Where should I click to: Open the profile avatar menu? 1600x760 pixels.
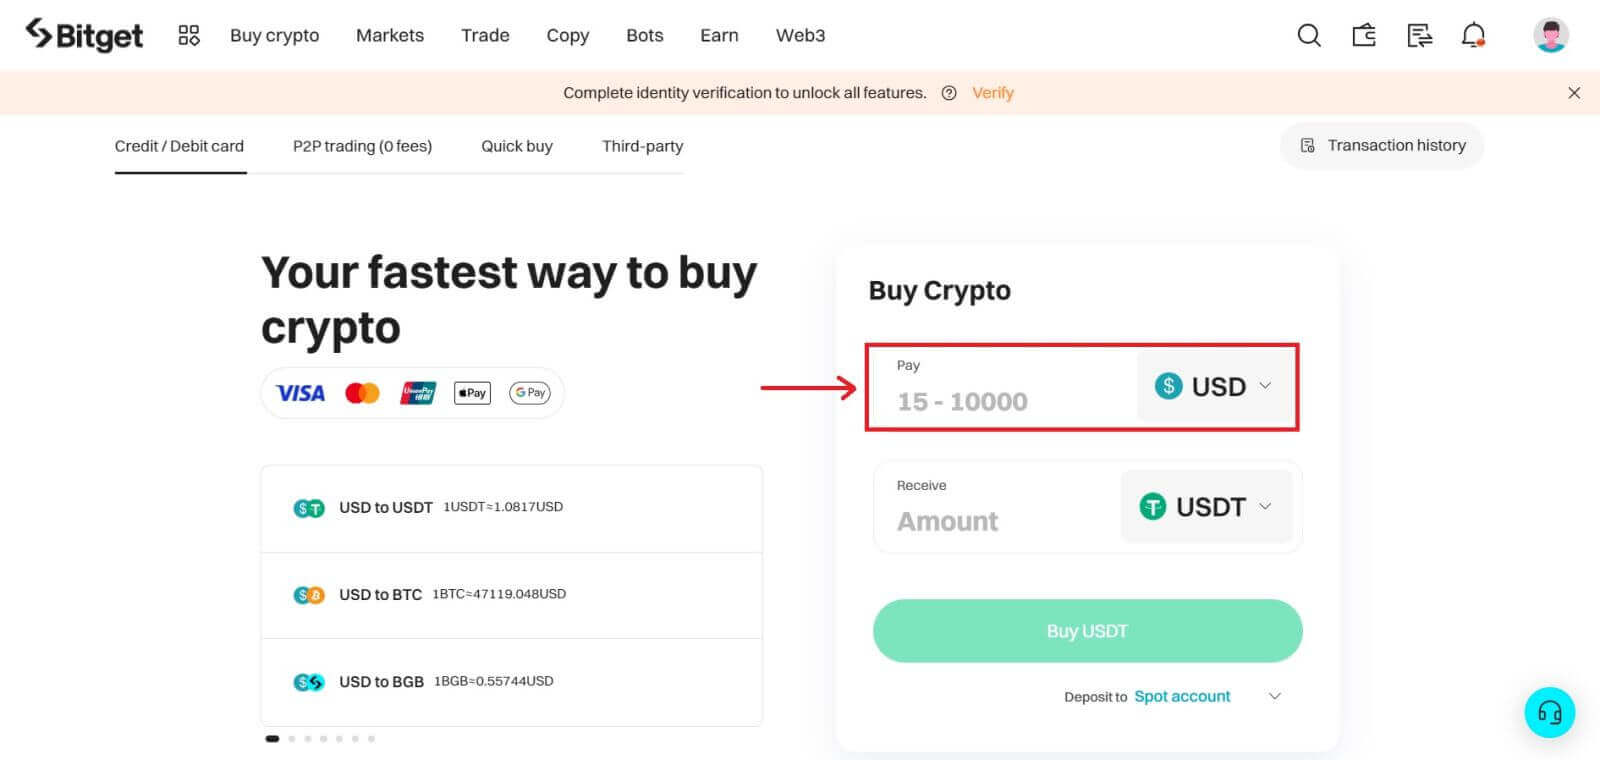(x=1550, y=36)
